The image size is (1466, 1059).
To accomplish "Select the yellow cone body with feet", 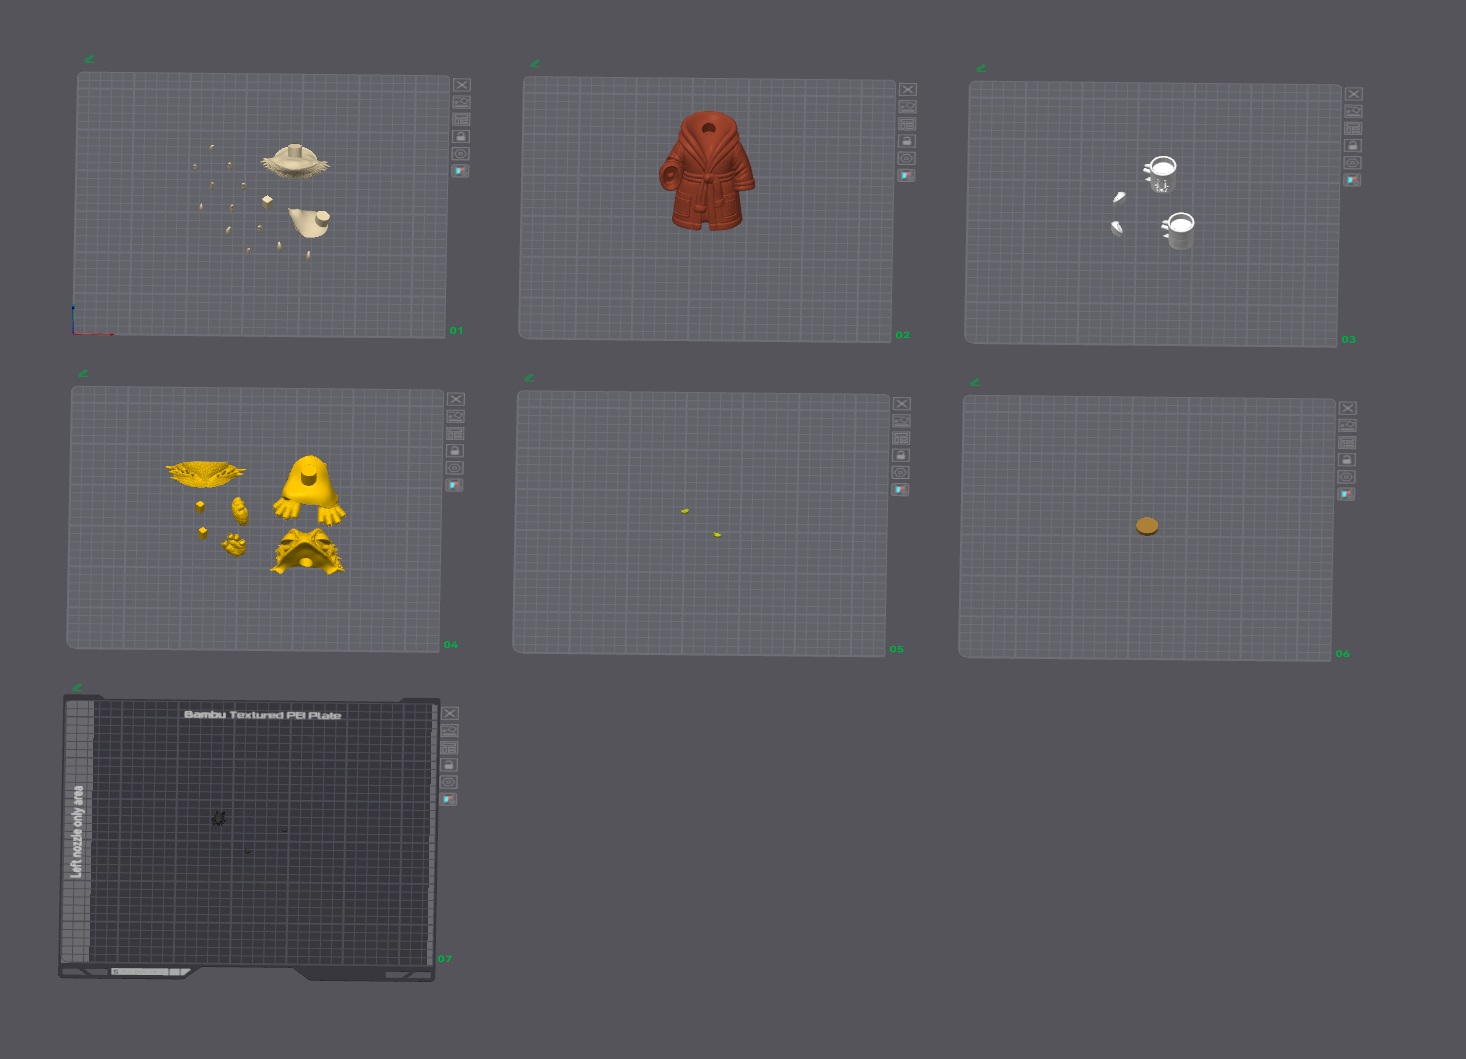I will pos(309,489).
